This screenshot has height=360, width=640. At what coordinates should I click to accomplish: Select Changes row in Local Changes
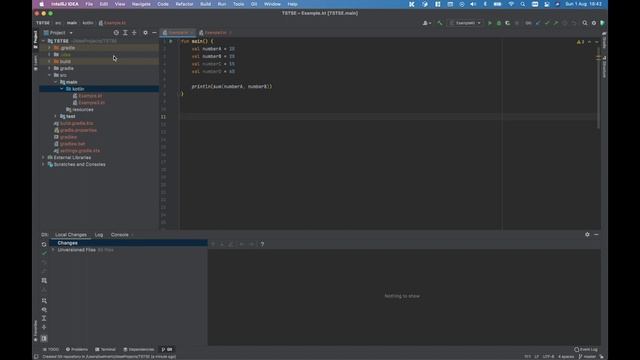(x=129, y=243)
